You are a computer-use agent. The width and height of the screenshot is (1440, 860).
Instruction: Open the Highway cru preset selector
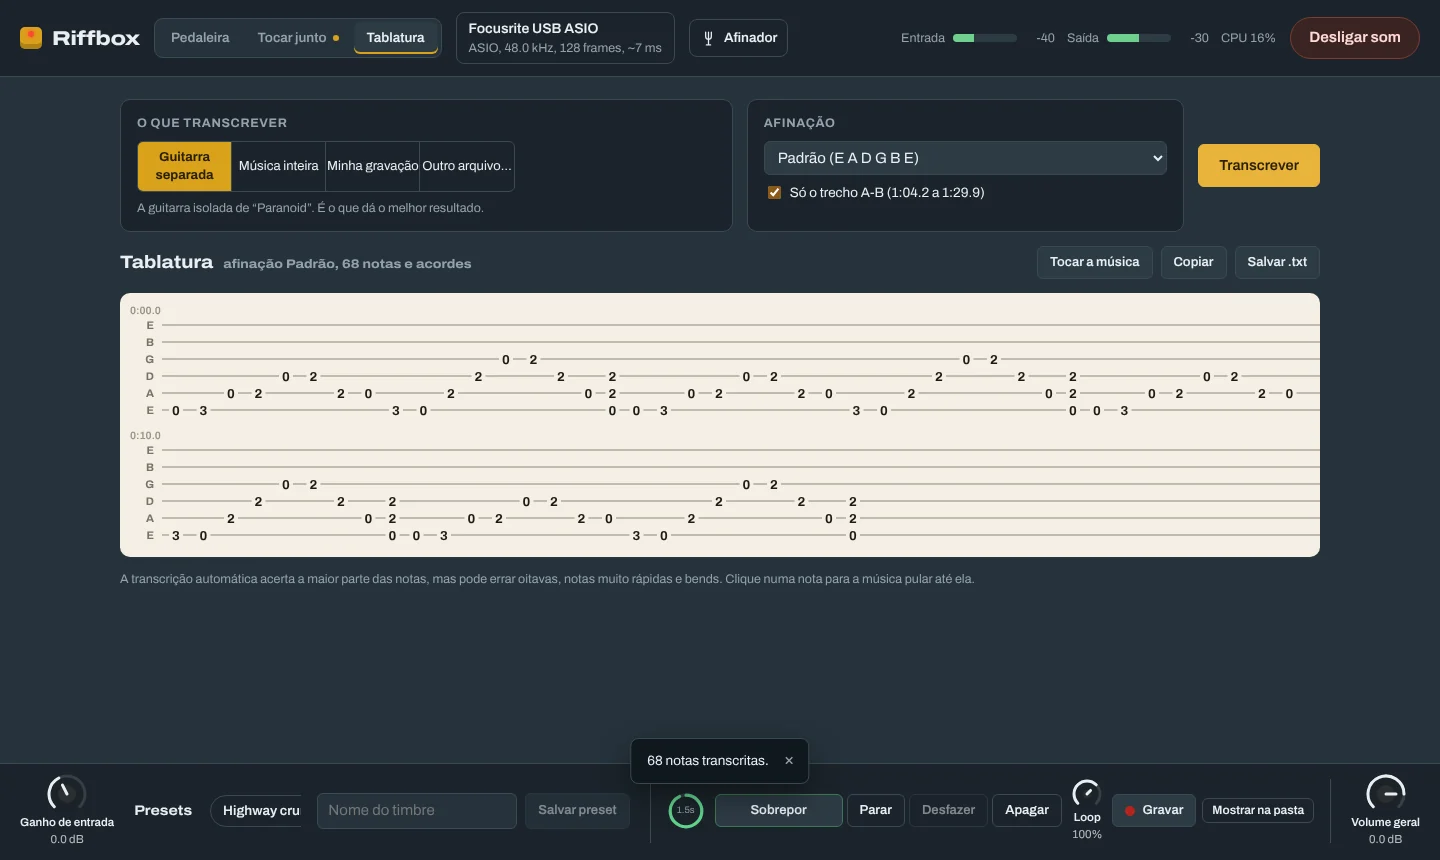click(256, 810)
